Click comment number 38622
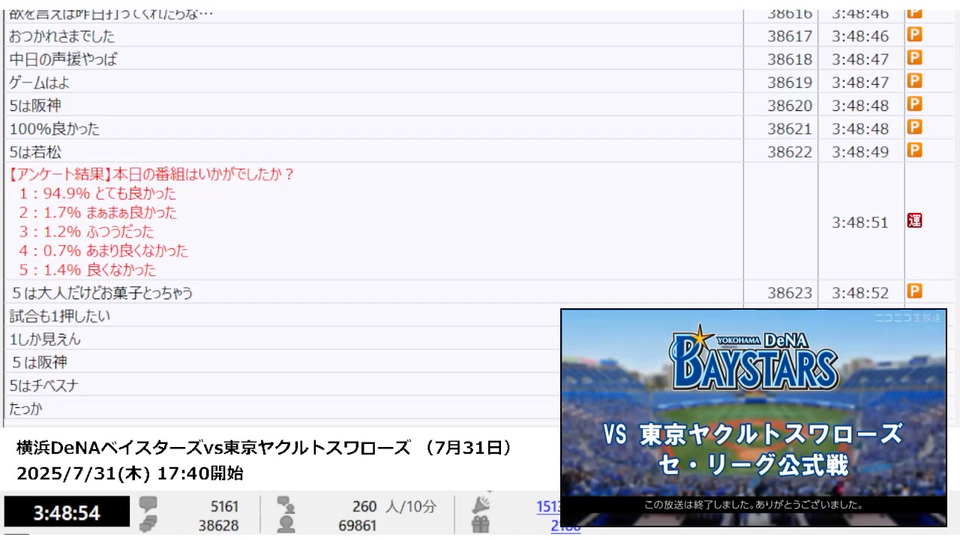 [x=789, y=152]
